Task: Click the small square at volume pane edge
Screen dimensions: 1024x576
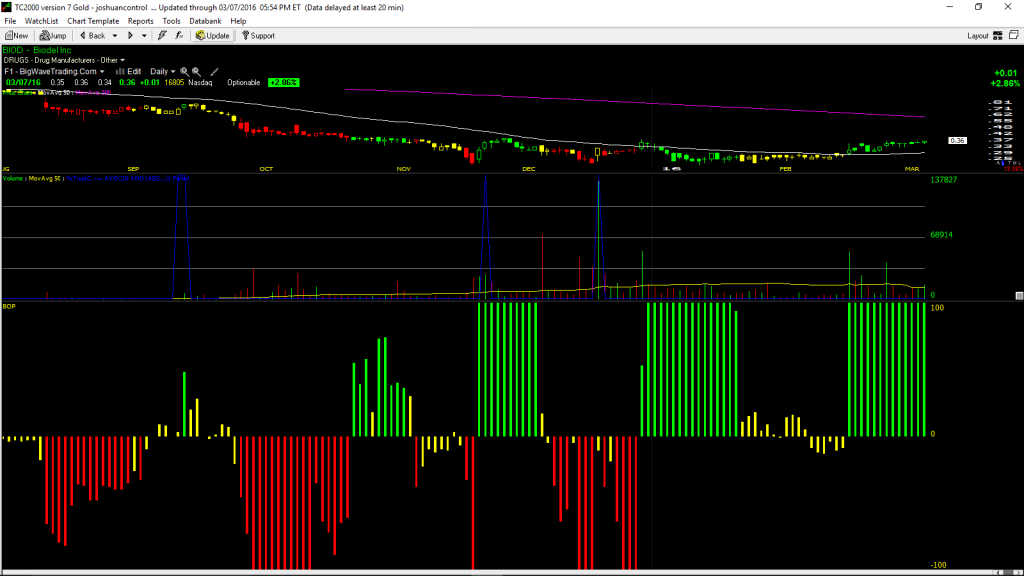Action: (1019, 296)
